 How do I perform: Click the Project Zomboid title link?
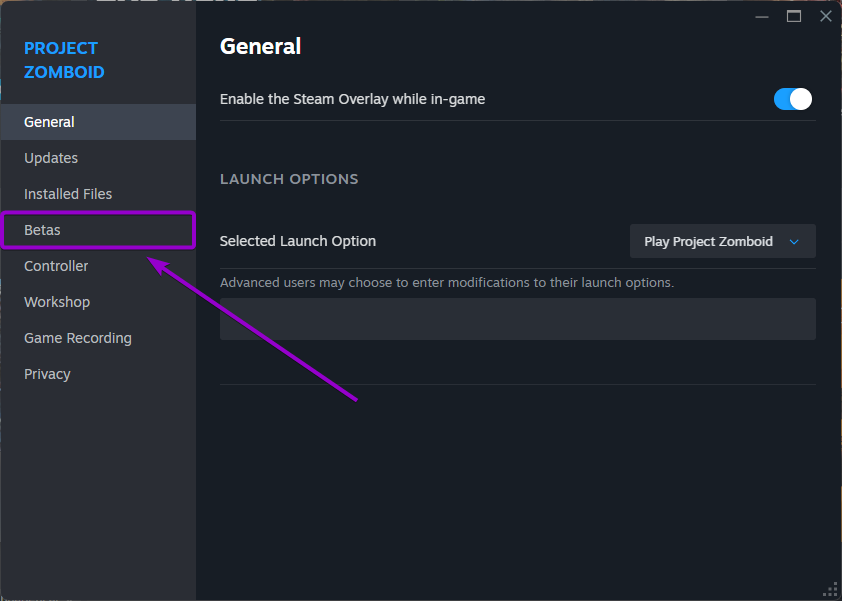coord(64,60)
